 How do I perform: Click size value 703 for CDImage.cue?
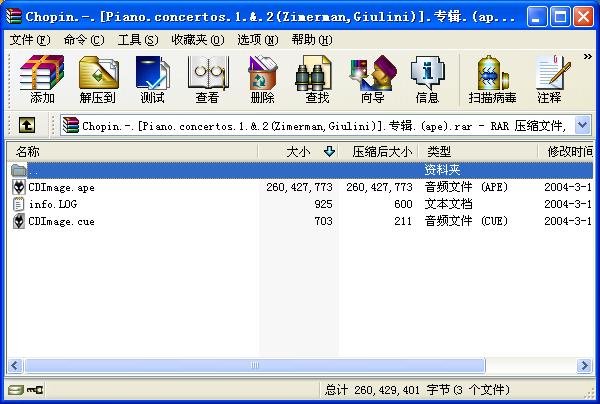pos(323,221)
